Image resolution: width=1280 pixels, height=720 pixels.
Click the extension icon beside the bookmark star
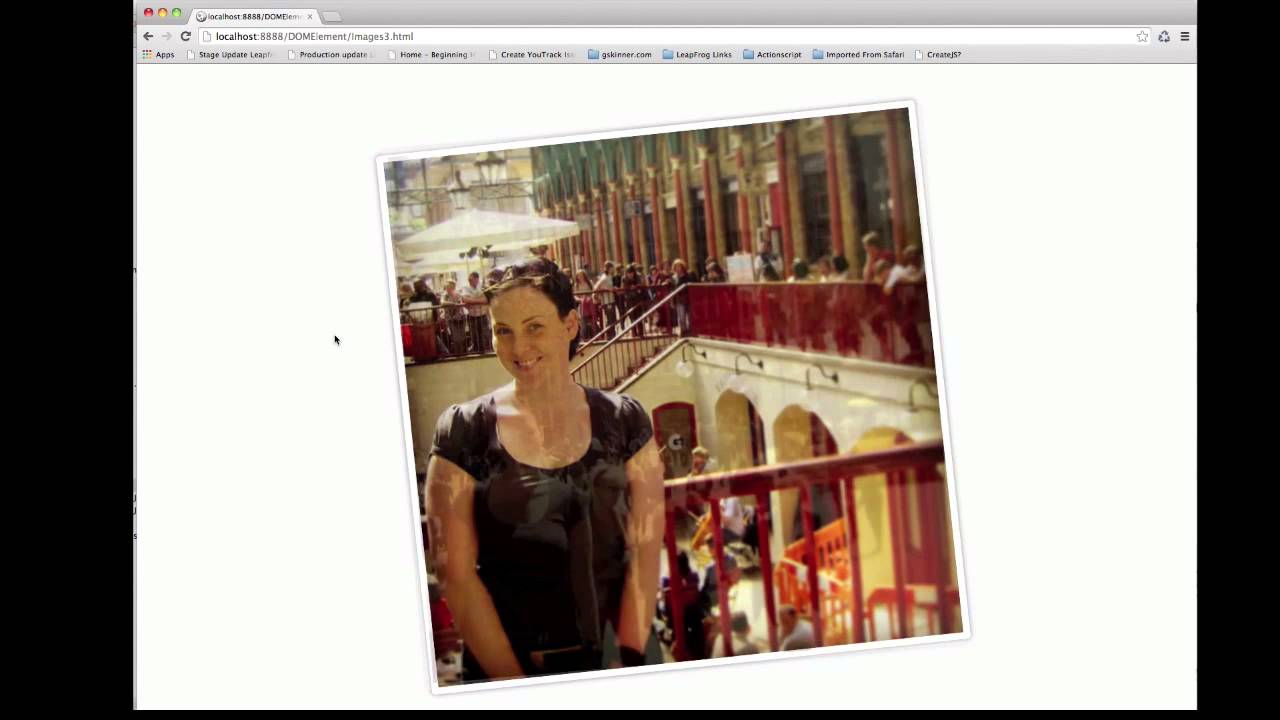click(x=1164, y=36)
